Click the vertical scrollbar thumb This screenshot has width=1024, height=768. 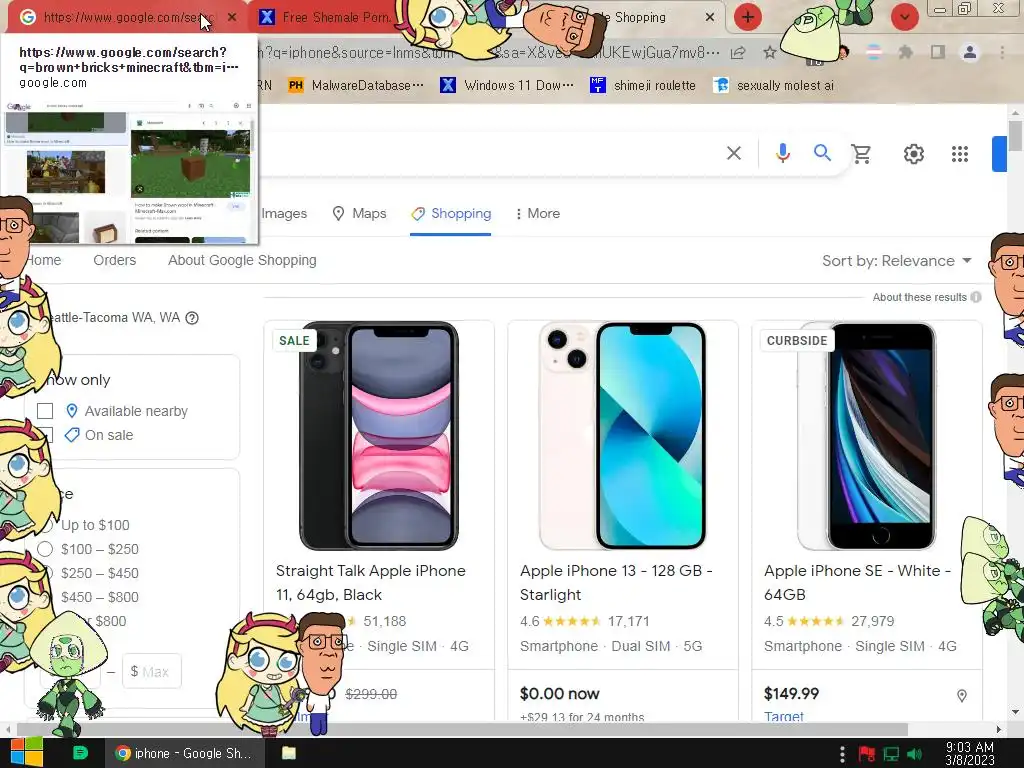[x=1015, y=136]
